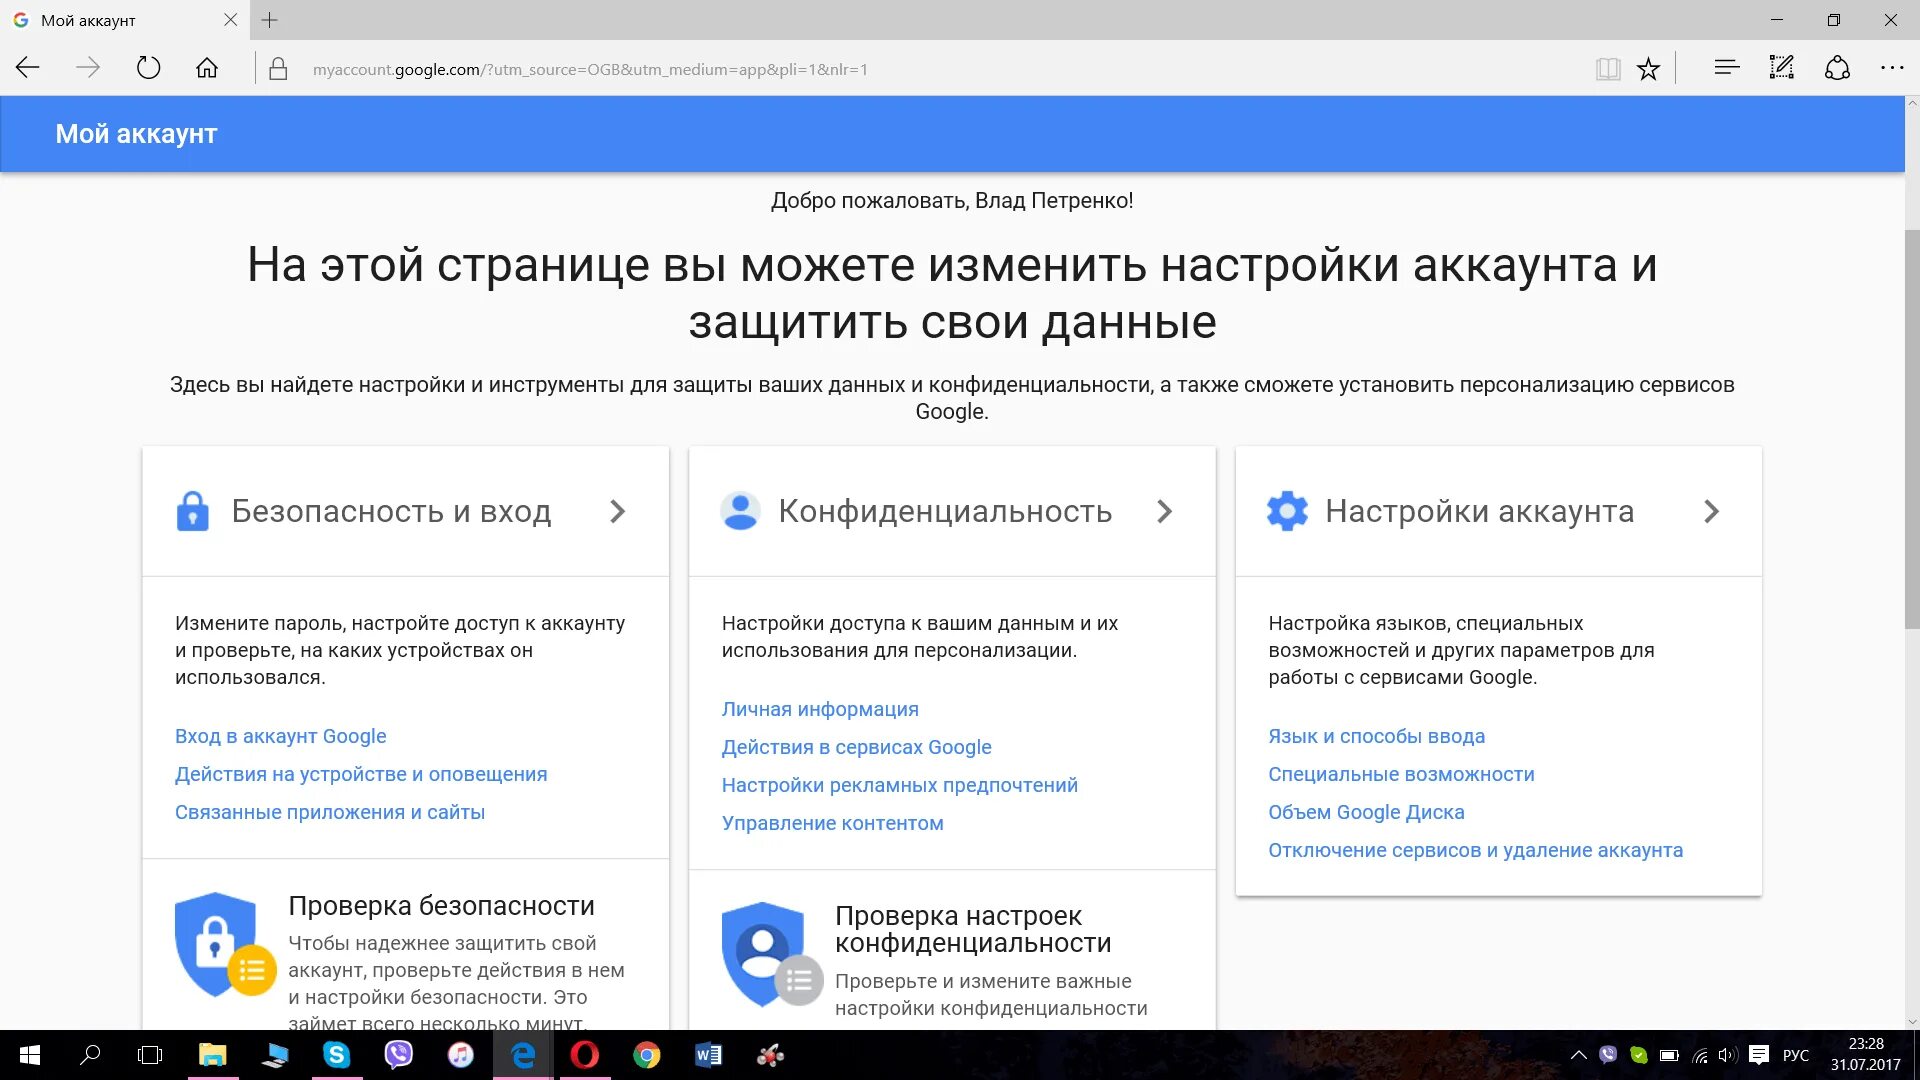
Task: Open Вход в аккаунт Google link
Action: tap(280, 736)
